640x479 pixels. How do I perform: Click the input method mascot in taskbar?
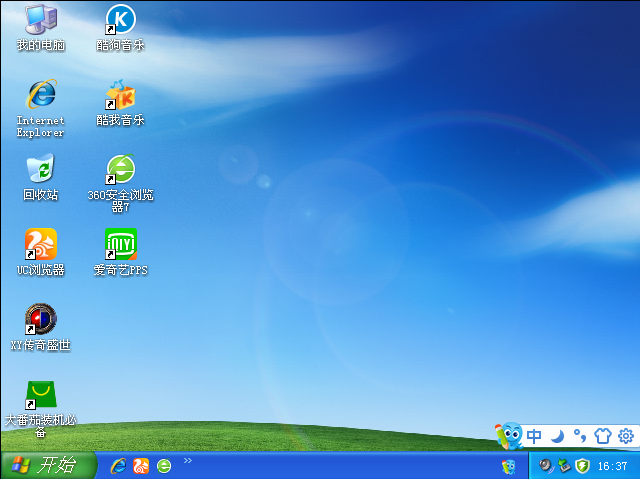pos(509,466)
